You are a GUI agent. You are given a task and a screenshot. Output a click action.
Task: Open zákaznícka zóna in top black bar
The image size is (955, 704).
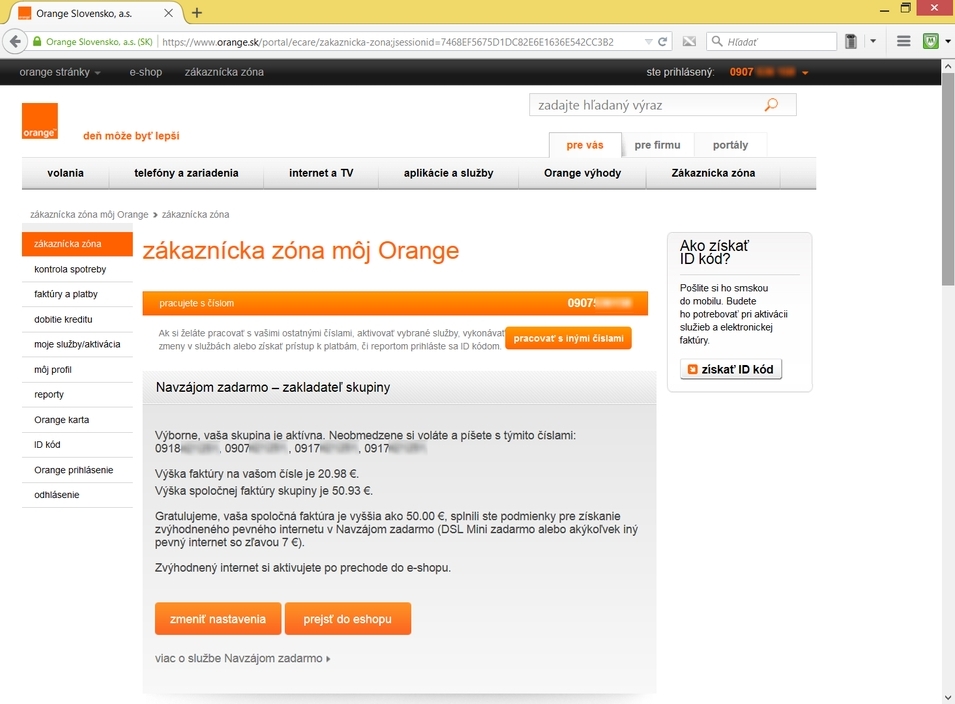224,72
